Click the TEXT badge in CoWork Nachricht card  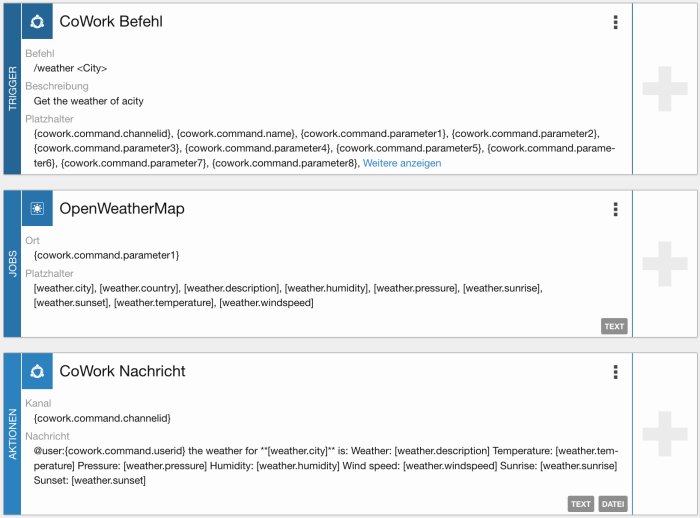pyautogui.click(x=580, y=504)
